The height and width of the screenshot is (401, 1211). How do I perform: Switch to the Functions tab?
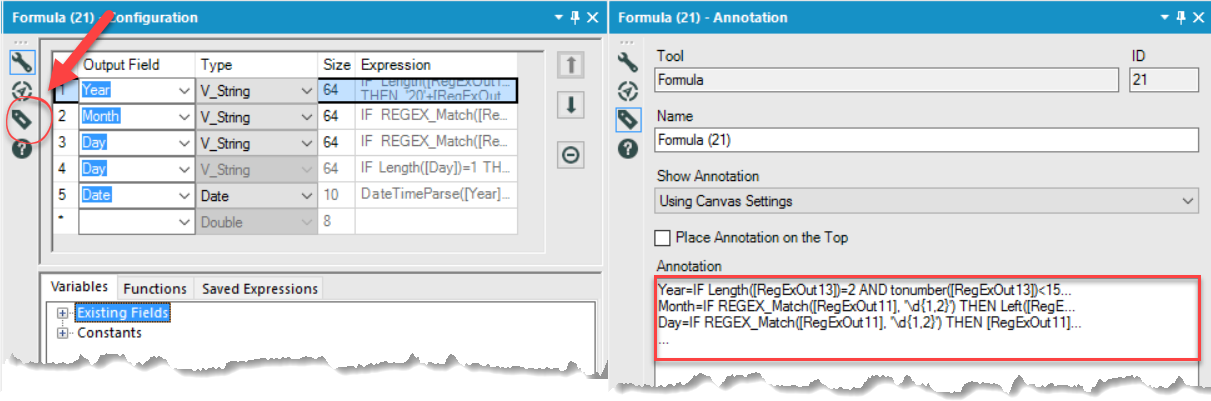[154, 288]
